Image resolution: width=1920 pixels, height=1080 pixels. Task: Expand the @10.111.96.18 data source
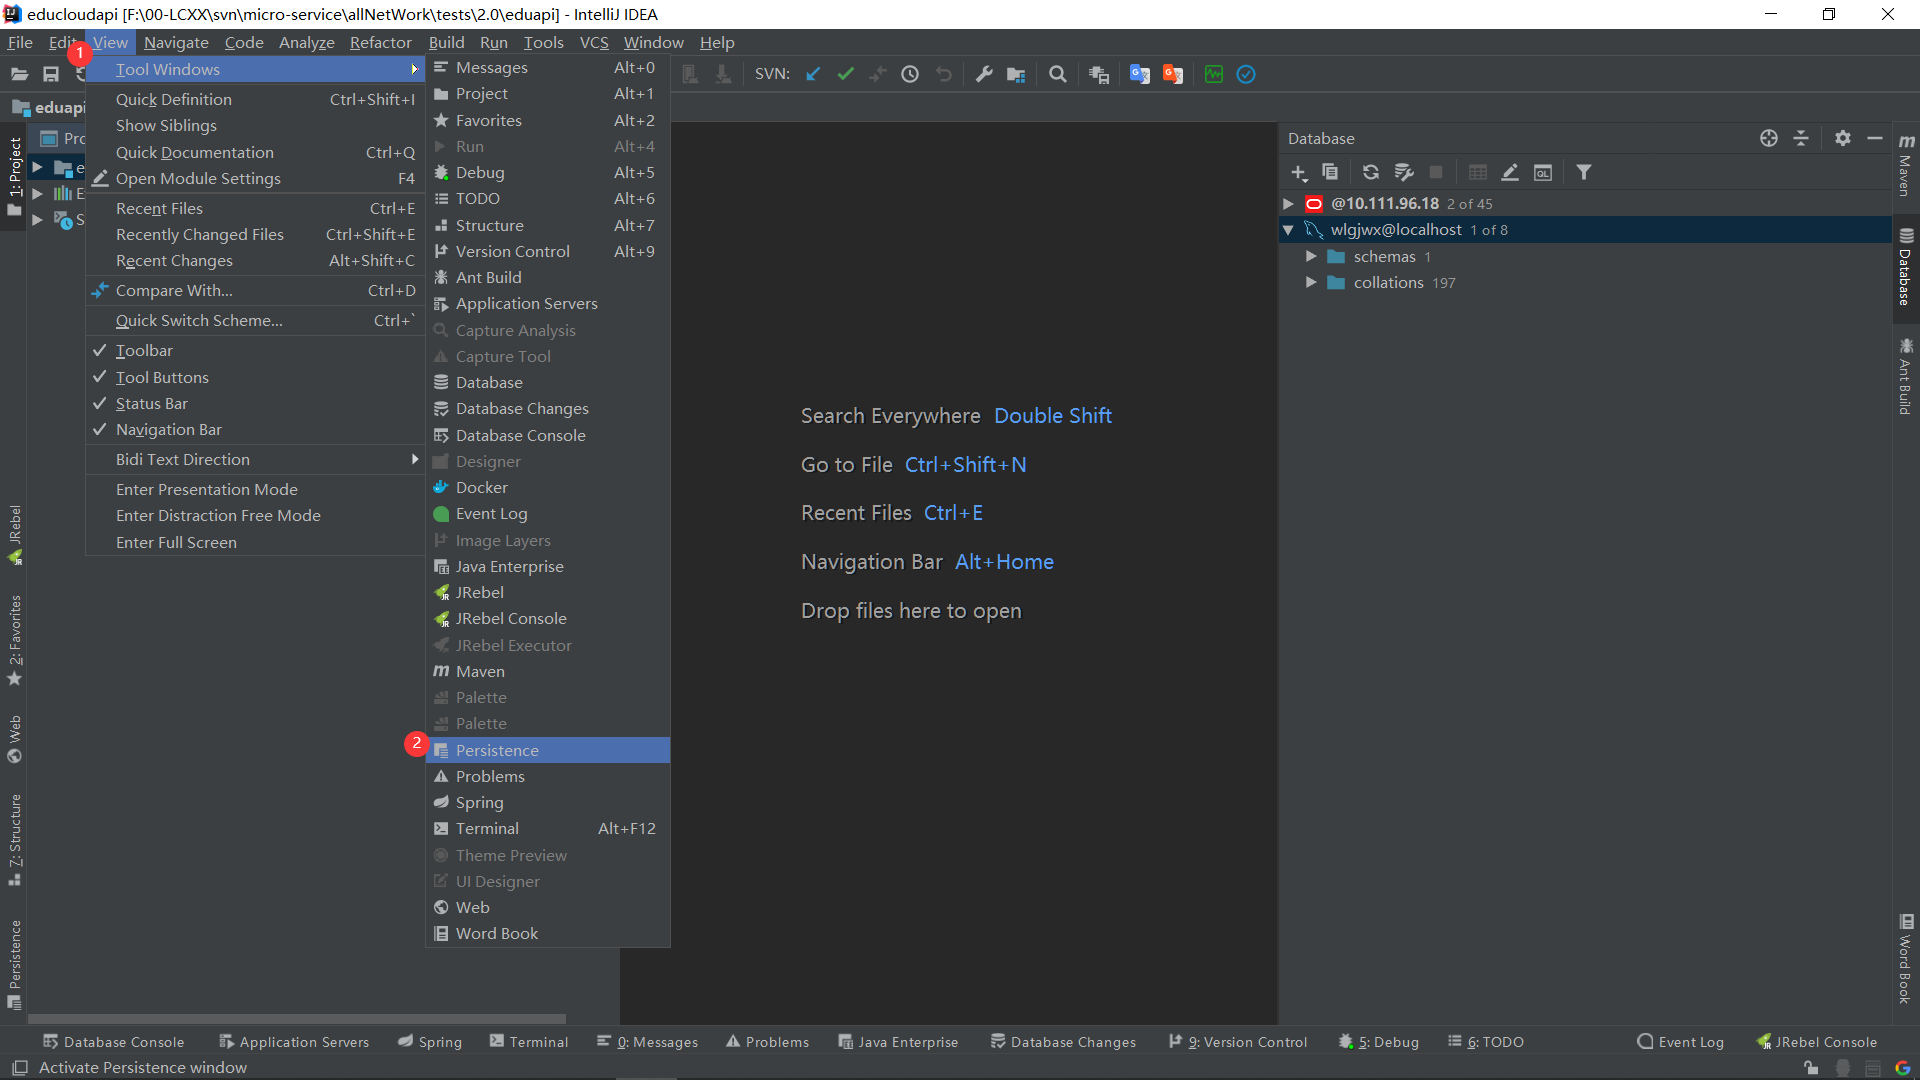(x=1289, y=203)
